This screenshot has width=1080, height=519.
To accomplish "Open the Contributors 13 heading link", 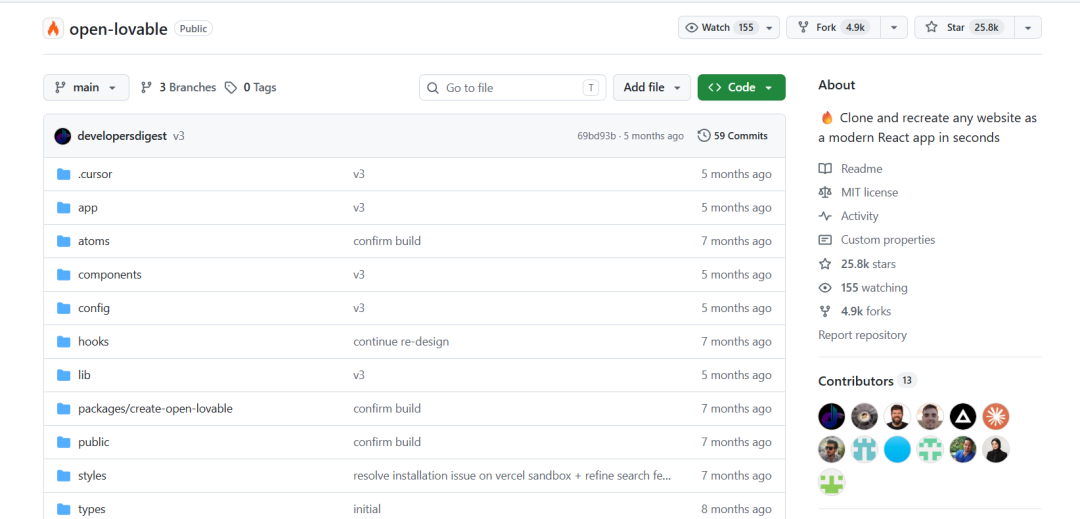I will (x=867, y=381).
